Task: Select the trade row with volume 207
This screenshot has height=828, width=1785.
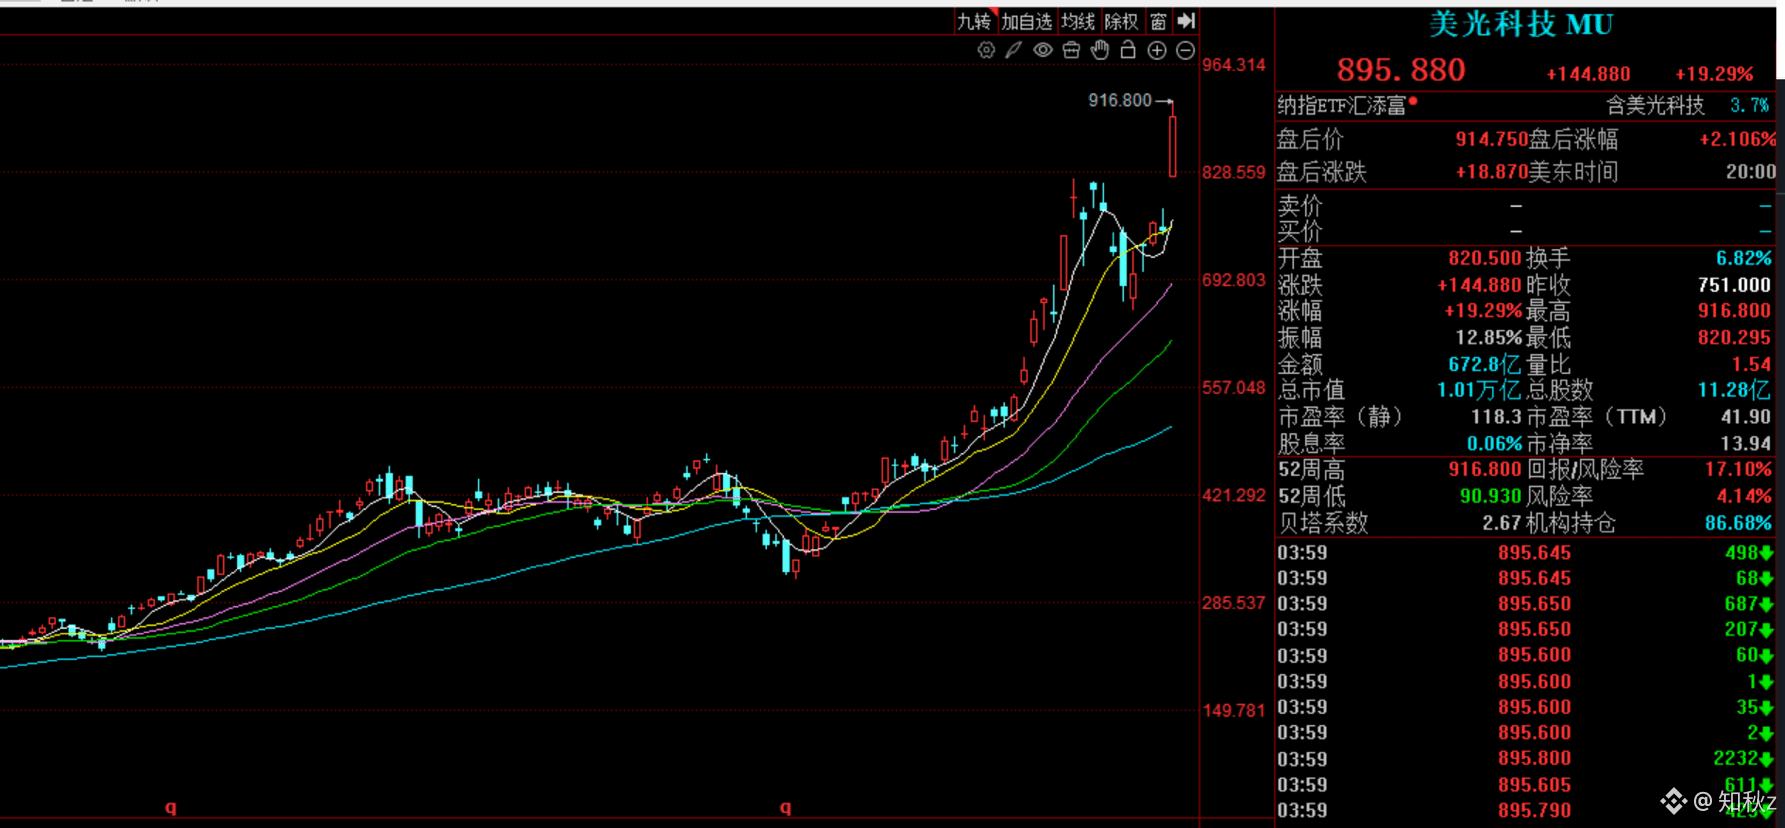Action: point(1525,630)
